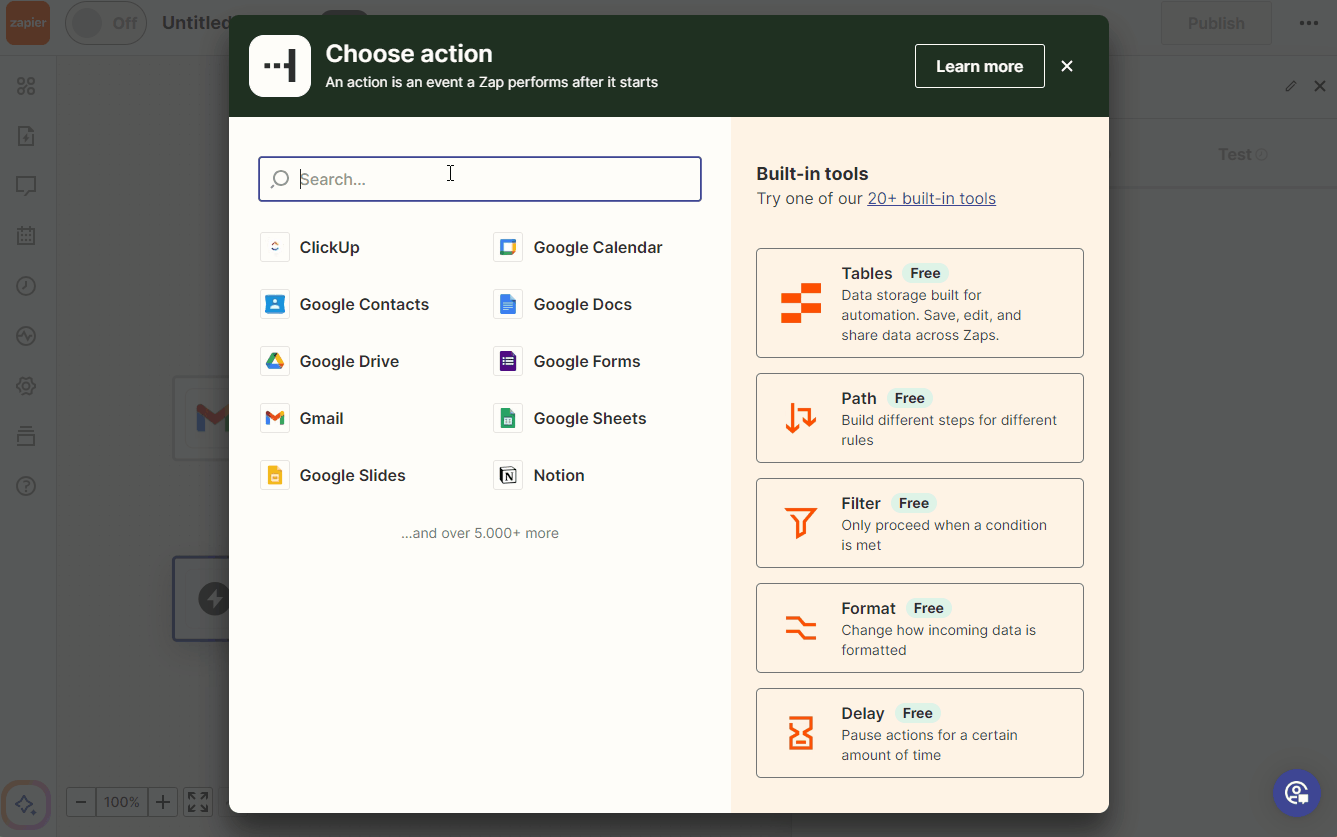Close the Choose action dialog
Image resolution: width=1337 pixels, height=837 pixels.
point(1067,66)
